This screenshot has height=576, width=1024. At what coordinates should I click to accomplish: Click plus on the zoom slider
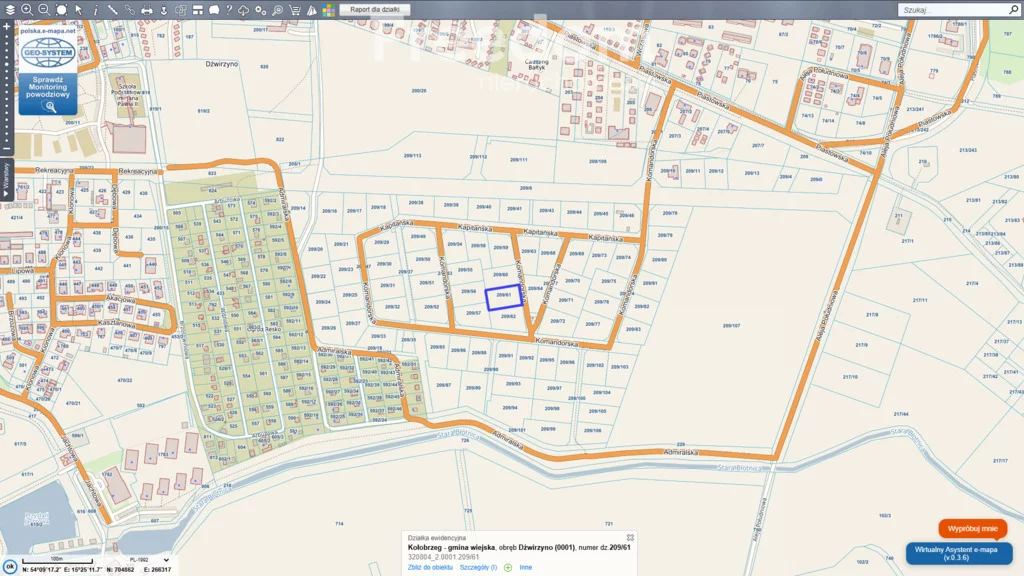pyautogui.click(x=6, y=27)
